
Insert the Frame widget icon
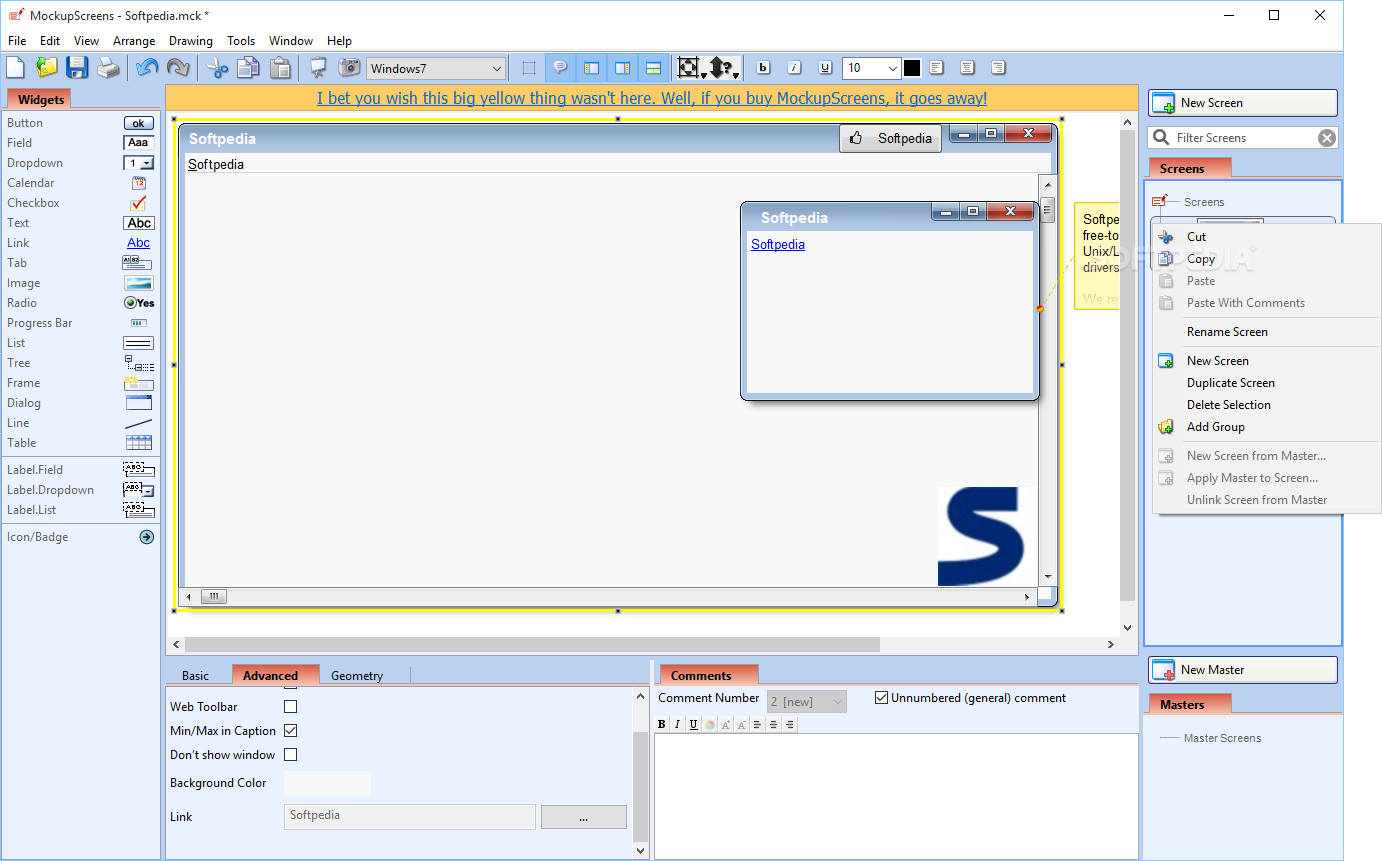[x=139, y=383]
